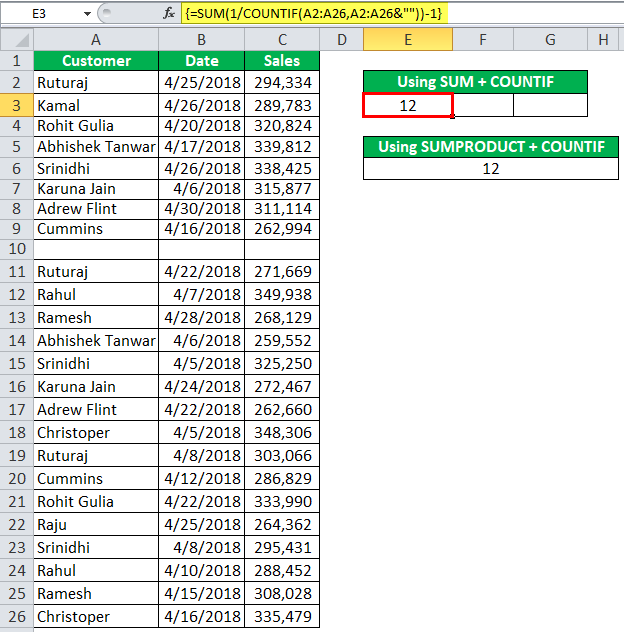This screenshot has width=624, height=632.
Task: Click date 4/24/2018
Action: (202, 387)
